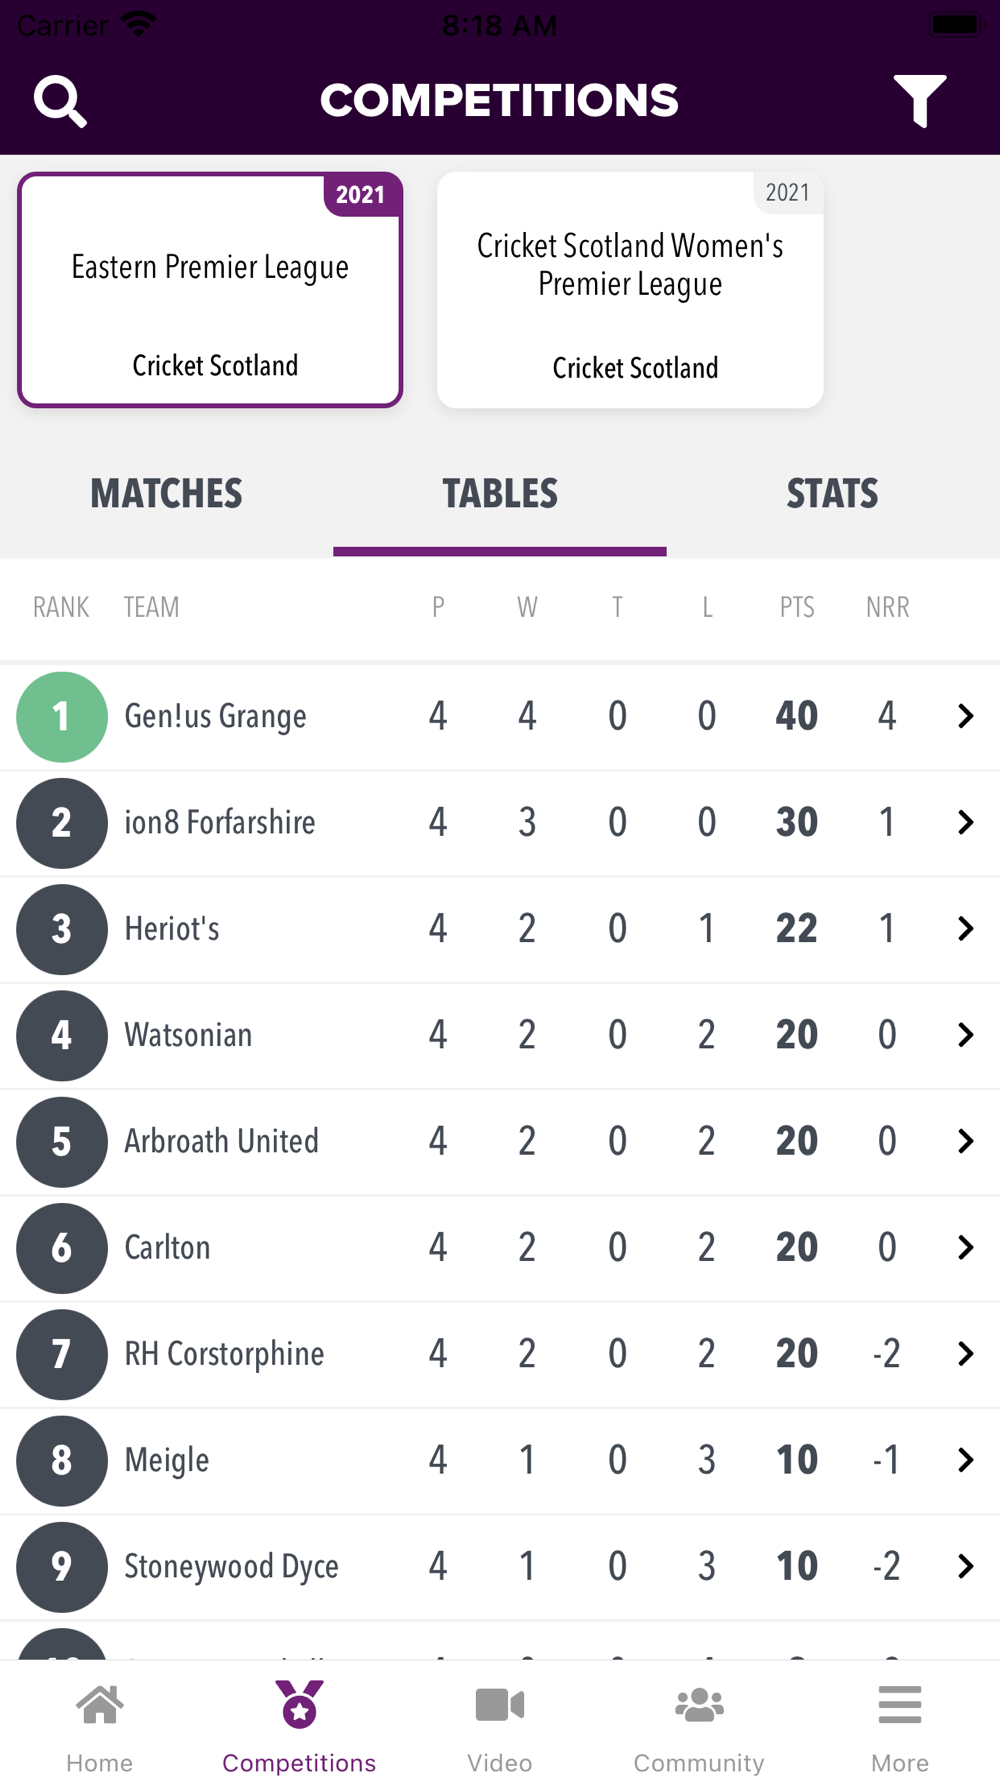This screenshot has width=1000, height=1778.
Task: Switch to the STATS tab
Action: tap(832, 494)
